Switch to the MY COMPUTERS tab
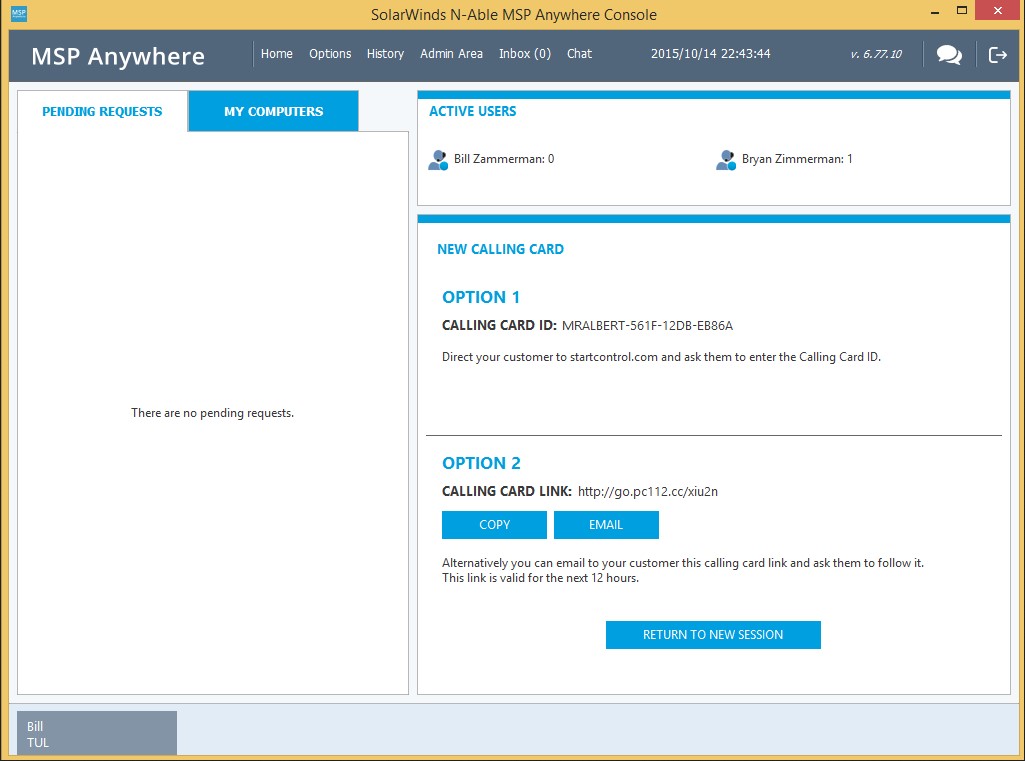 (x=272, y=111)
